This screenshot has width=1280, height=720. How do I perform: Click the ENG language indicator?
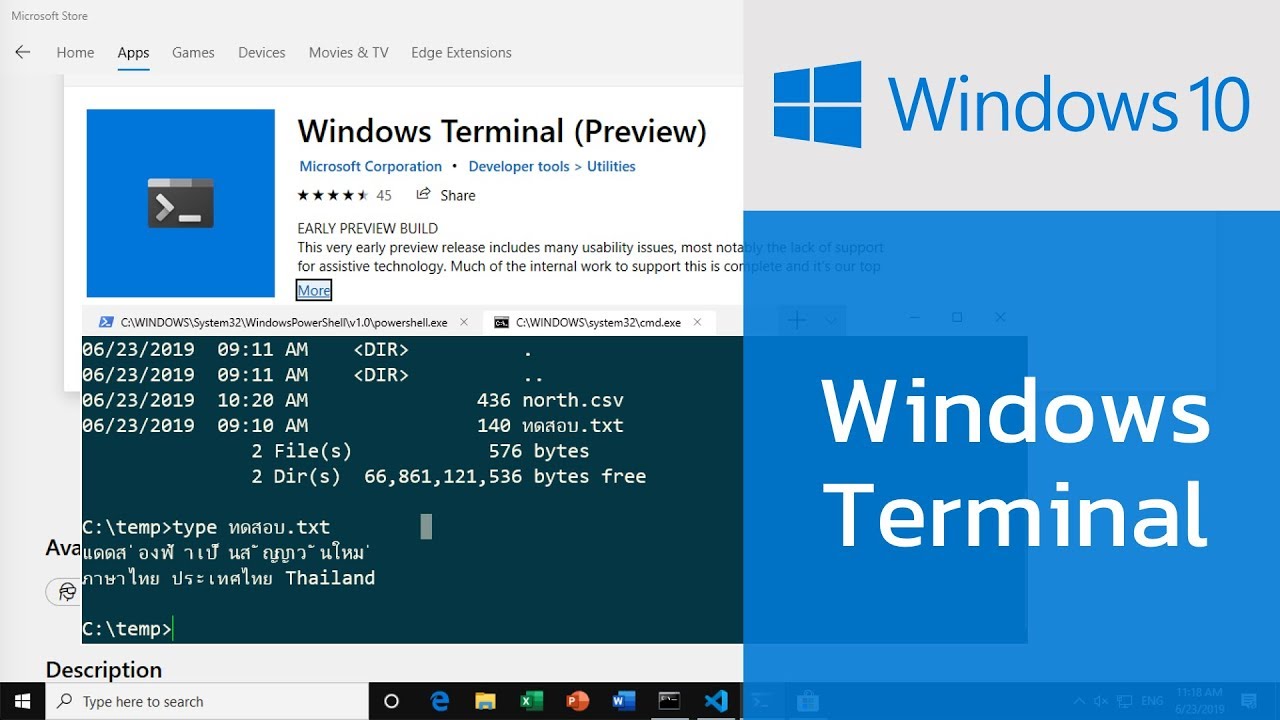1152,701
